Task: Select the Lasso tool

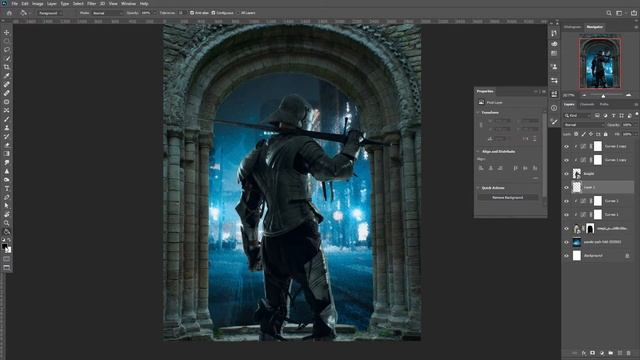Action: (7, 49)
